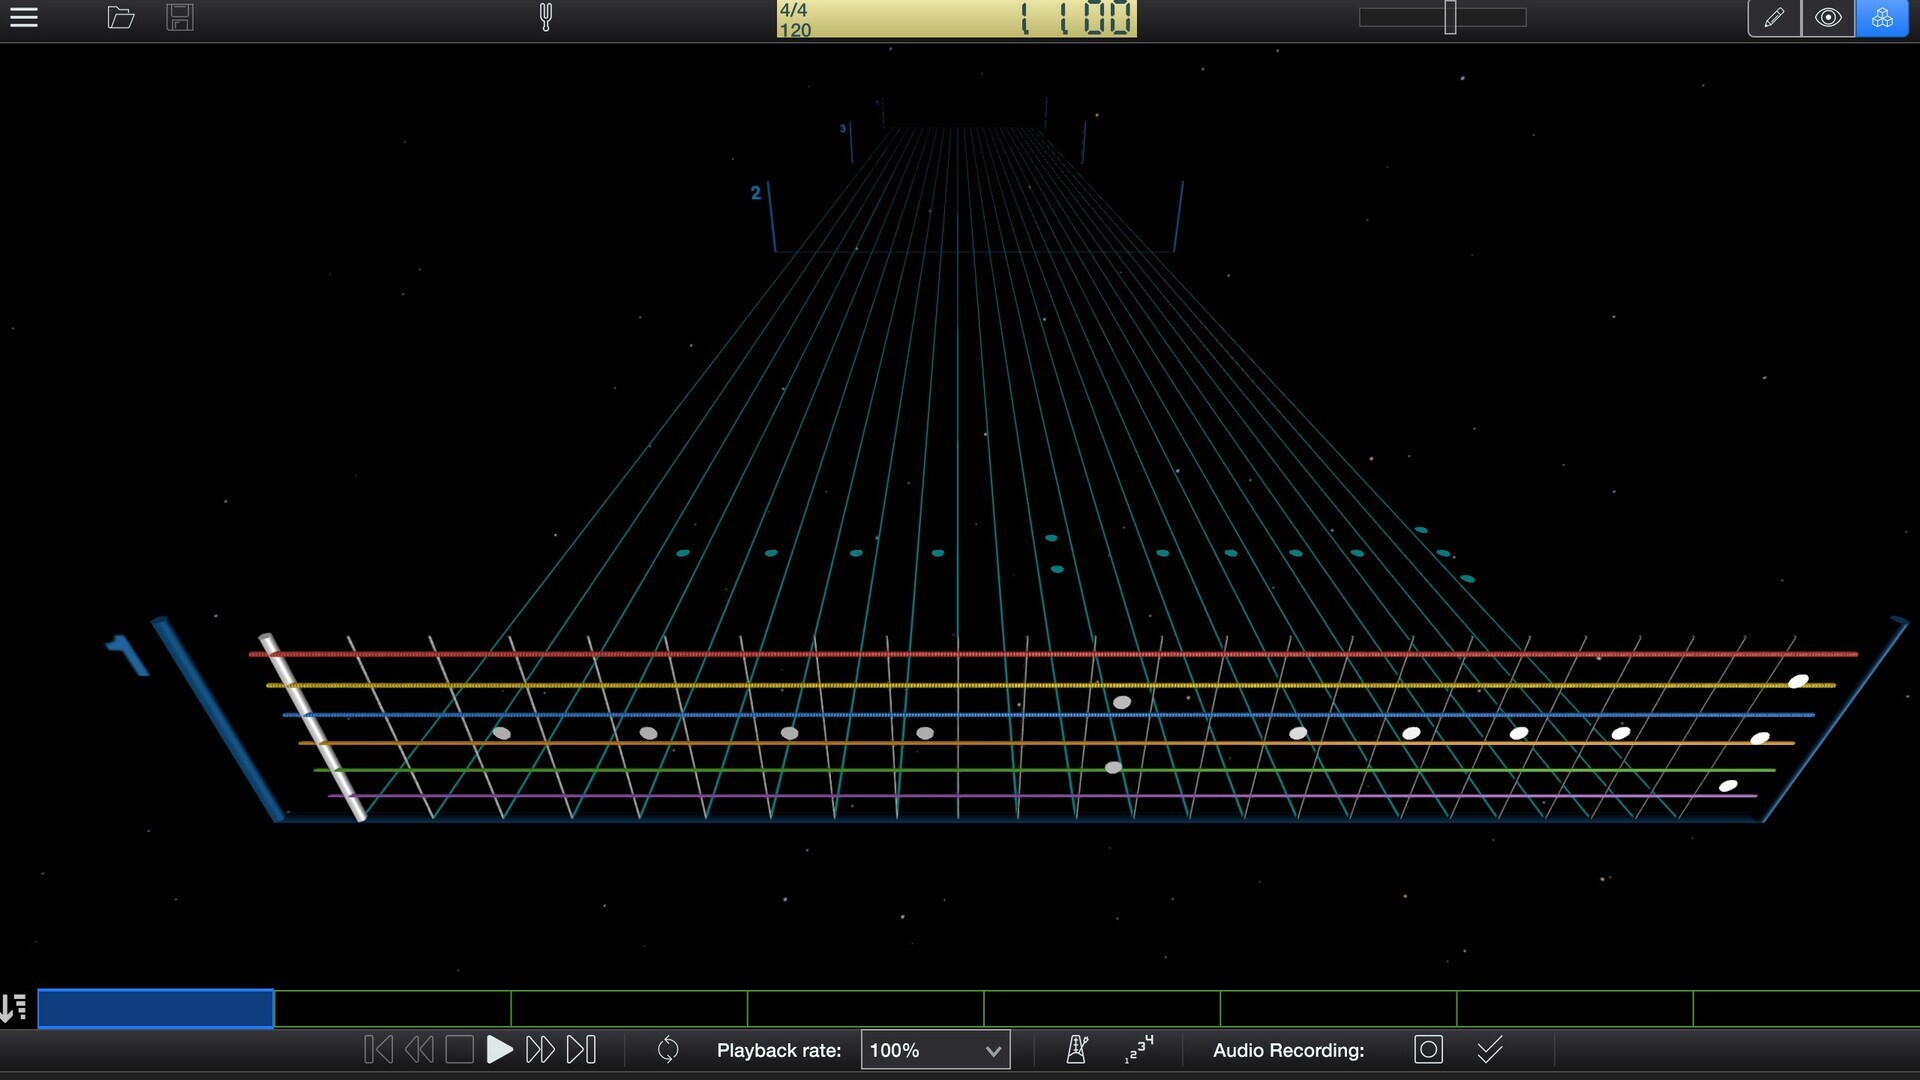Open the tuning fork tuner
This screenshot has width=1920, height=1080.
pos(546,17)
